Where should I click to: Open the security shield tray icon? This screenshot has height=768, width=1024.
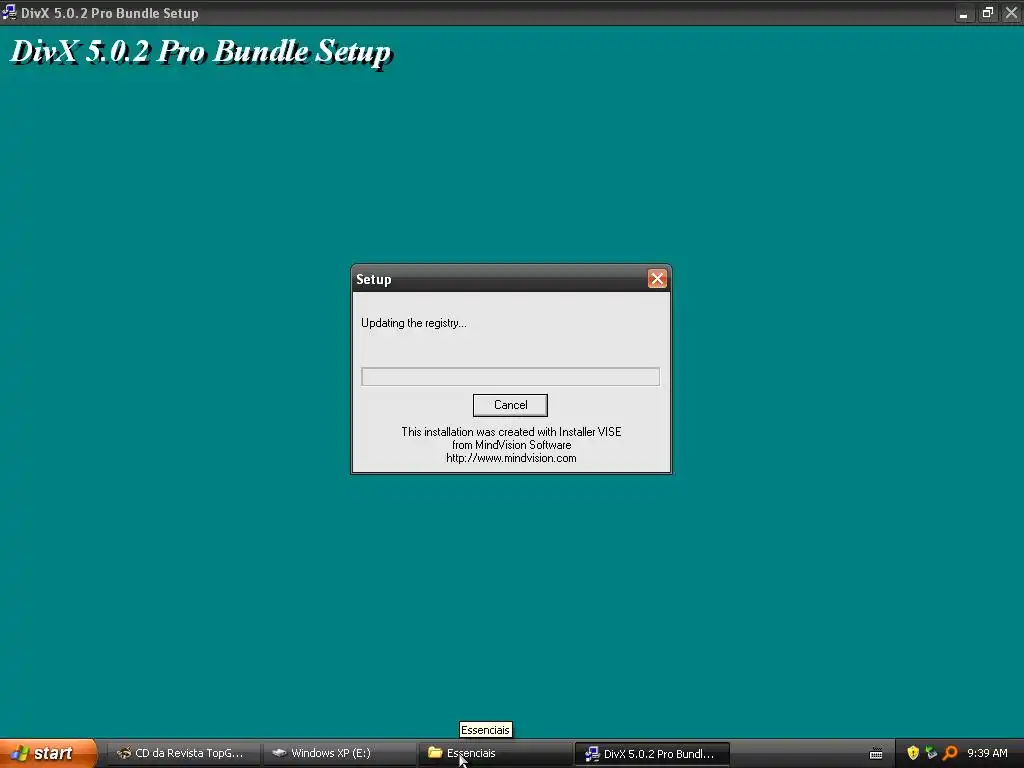(913, 753)
